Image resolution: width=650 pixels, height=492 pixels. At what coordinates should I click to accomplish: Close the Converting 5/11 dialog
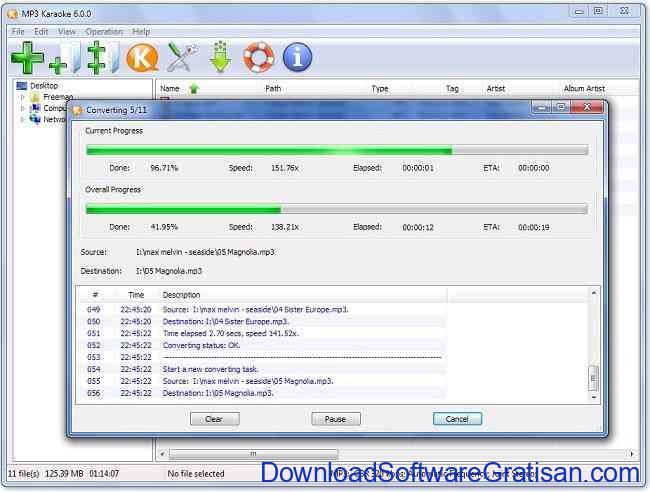pos(587,107)
